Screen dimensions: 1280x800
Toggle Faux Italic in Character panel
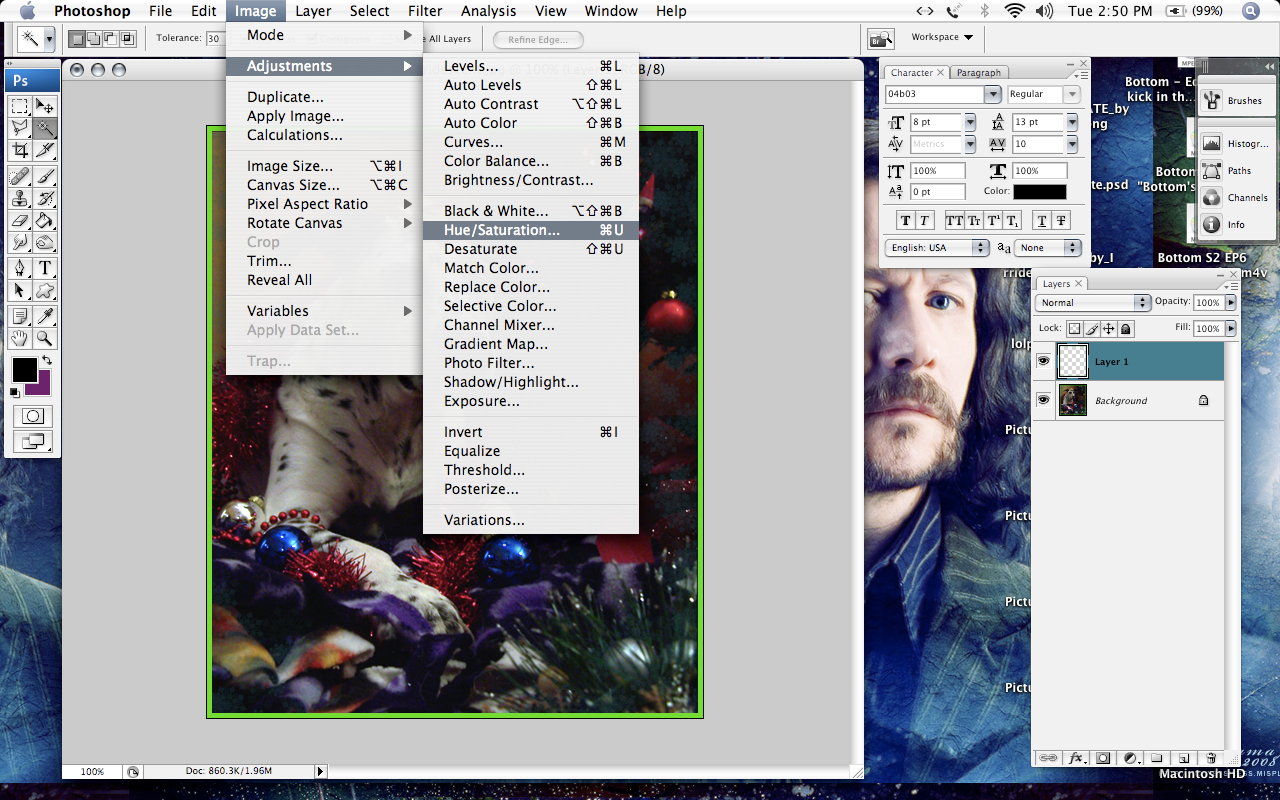(x=925, y=221)
